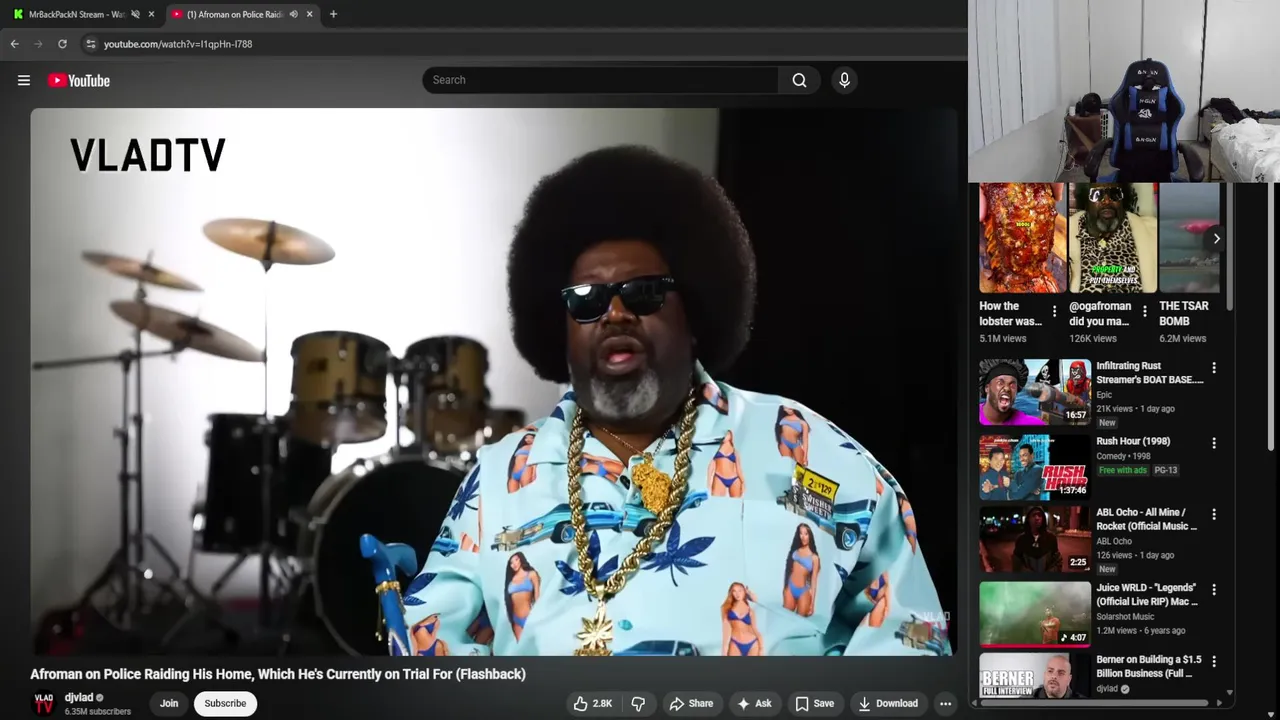Open options for the lobster Short
This screenshot has width=1280, height=720.
tap(1054, 312)
